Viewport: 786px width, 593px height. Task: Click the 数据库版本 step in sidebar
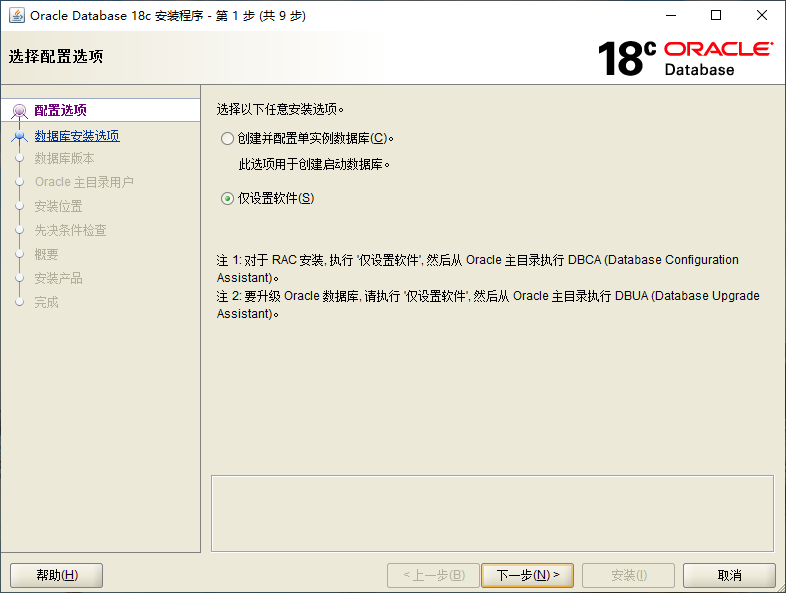64,158
